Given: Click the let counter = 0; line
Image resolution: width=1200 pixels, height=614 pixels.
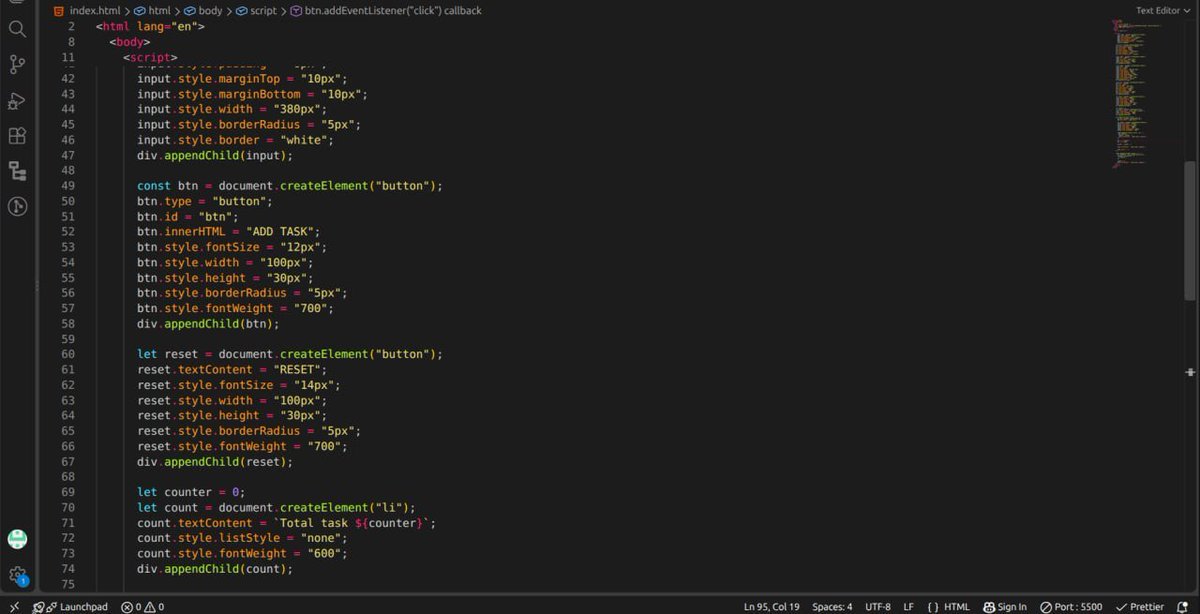Looking at the screenshot, I should coord(191,492).
